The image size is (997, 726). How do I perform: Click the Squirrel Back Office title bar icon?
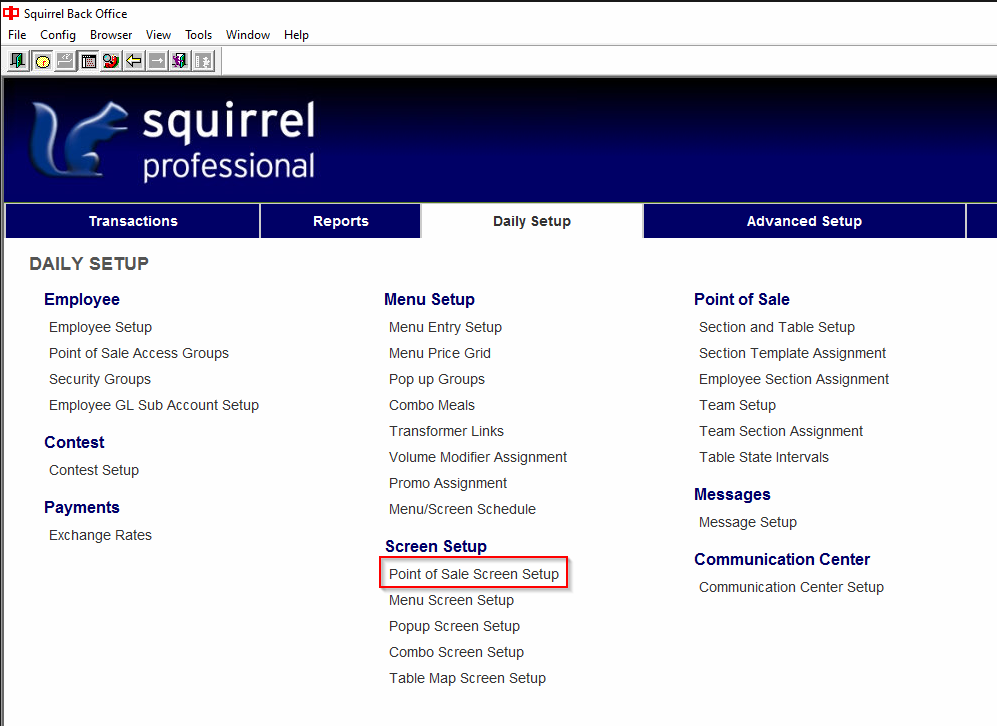11,13
